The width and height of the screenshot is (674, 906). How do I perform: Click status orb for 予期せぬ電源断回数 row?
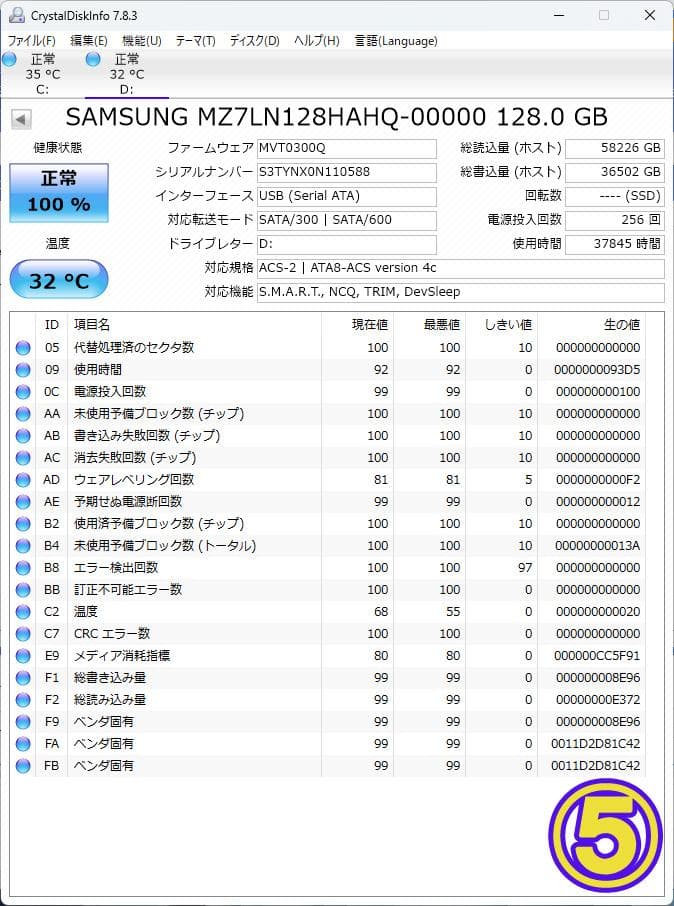[x=23, y=502]
